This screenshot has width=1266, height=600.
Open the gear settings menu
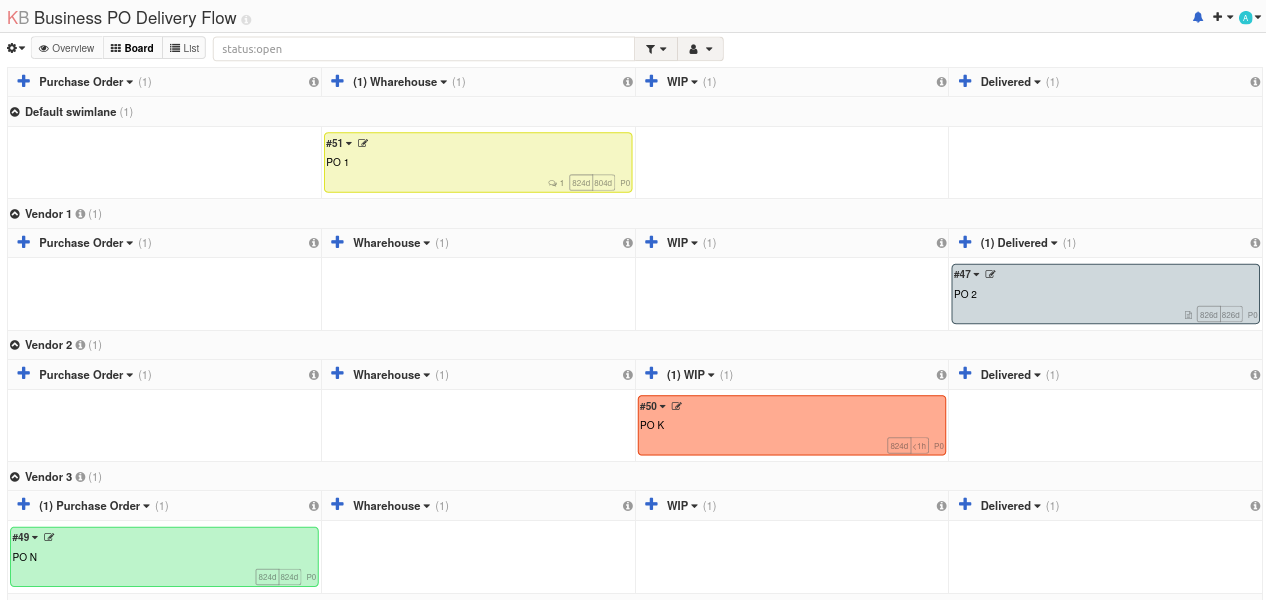click(15, 49)
